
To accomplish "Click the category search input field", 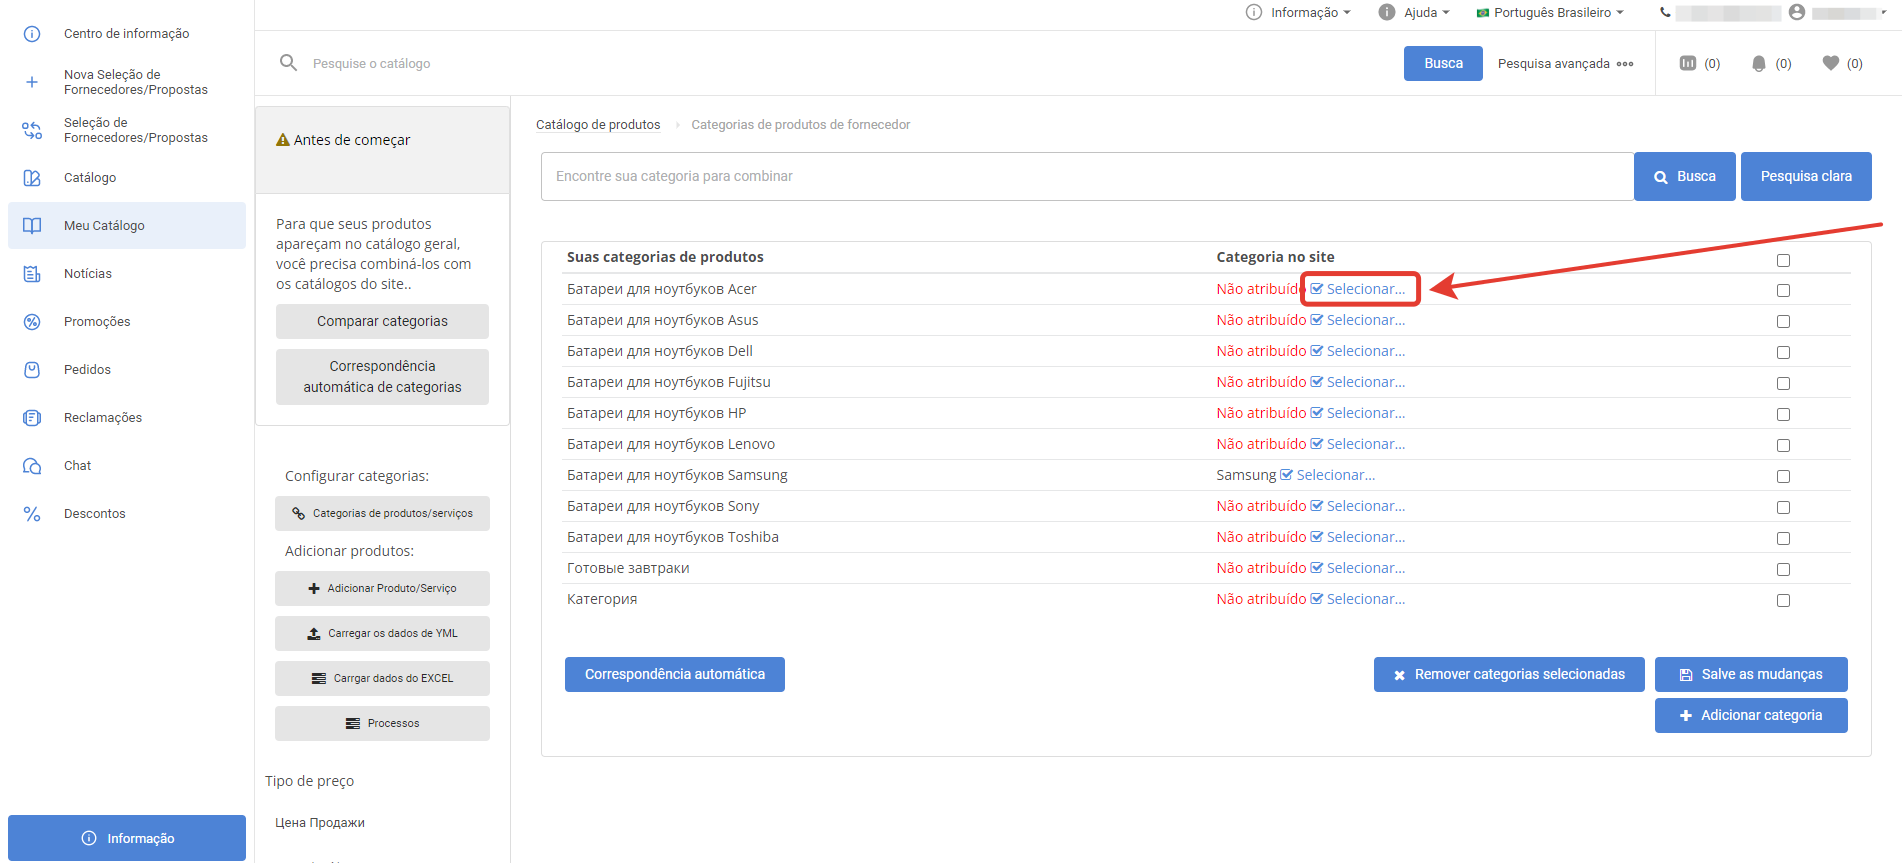I will (x=1087, y=176).
